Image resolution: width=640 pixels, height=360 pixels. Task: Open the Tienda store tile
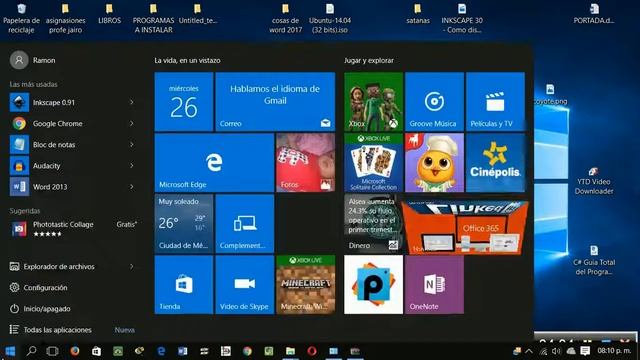tap(184, 284)
